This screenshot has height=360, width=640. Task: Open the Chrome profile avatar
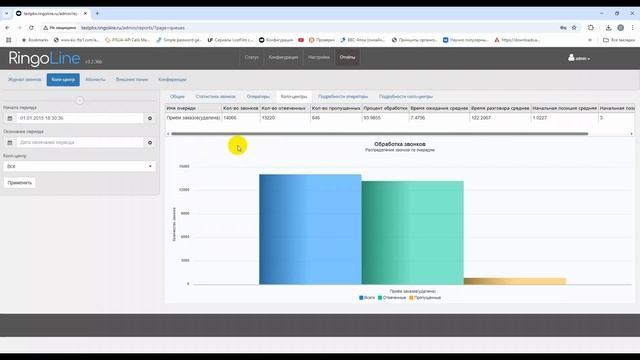[620, 28]
